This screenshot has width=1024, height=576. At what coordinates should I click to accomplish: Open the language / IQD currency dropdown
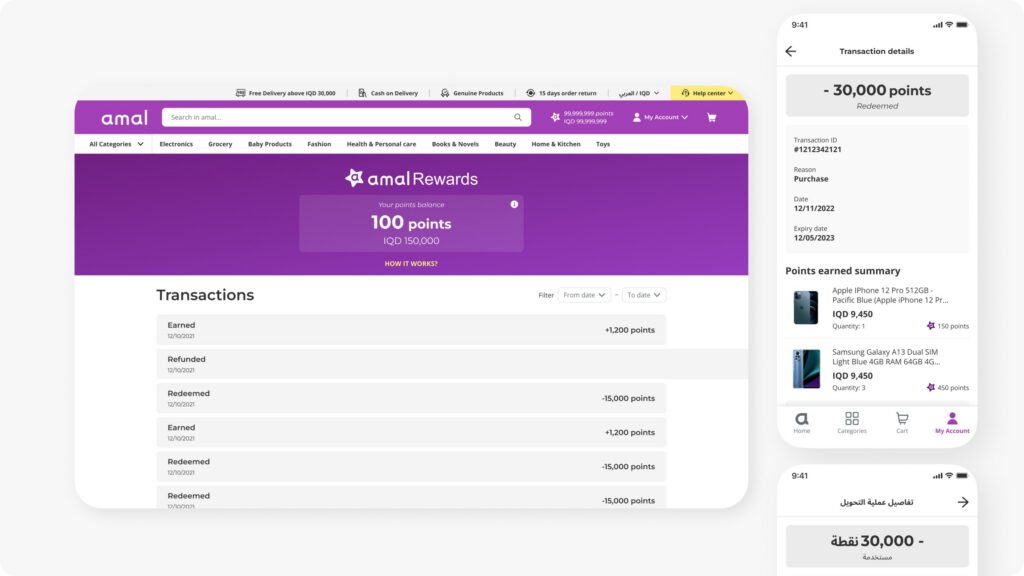(x=639, y=93)
